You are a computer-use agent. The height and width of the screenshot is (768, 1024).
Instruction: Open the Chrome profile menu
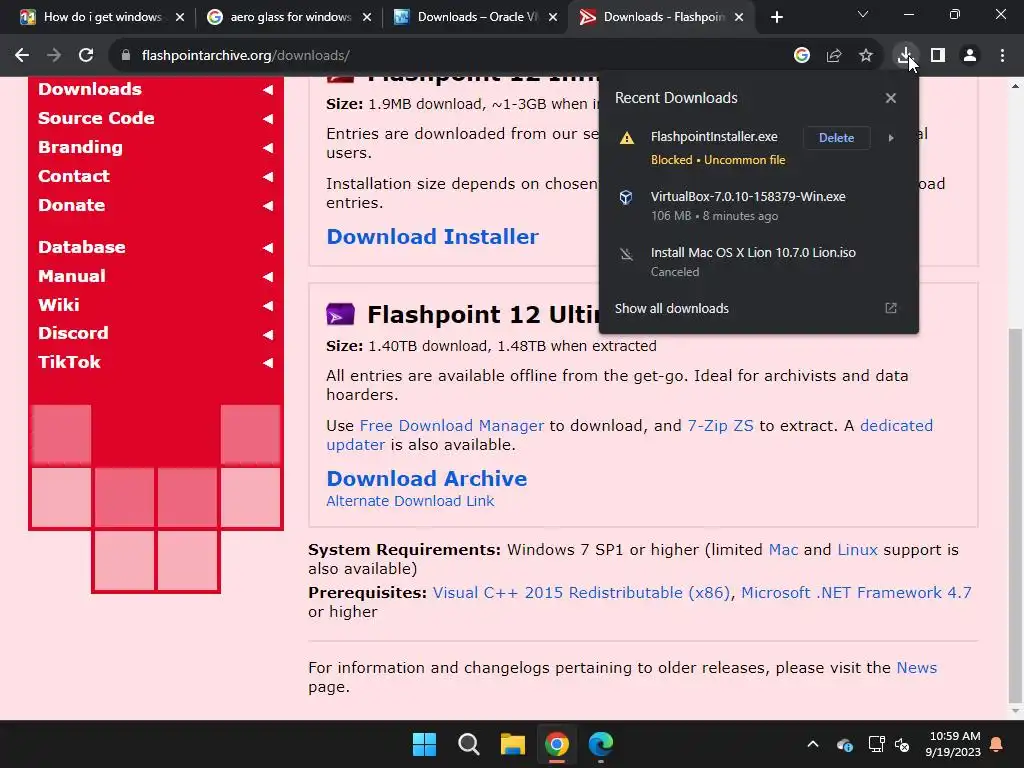pyautogui.click(x=970, y=56)
